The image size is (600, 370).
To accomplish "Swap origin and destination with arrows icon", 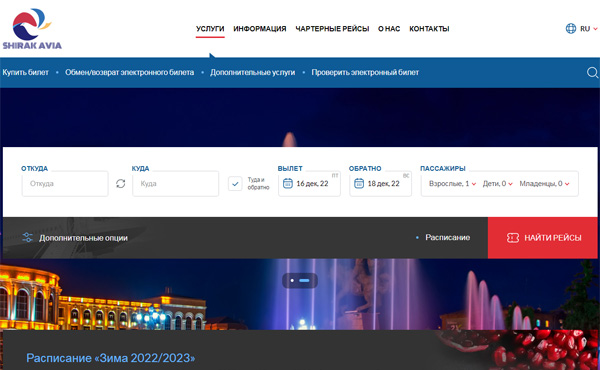I will pos(121,184).
